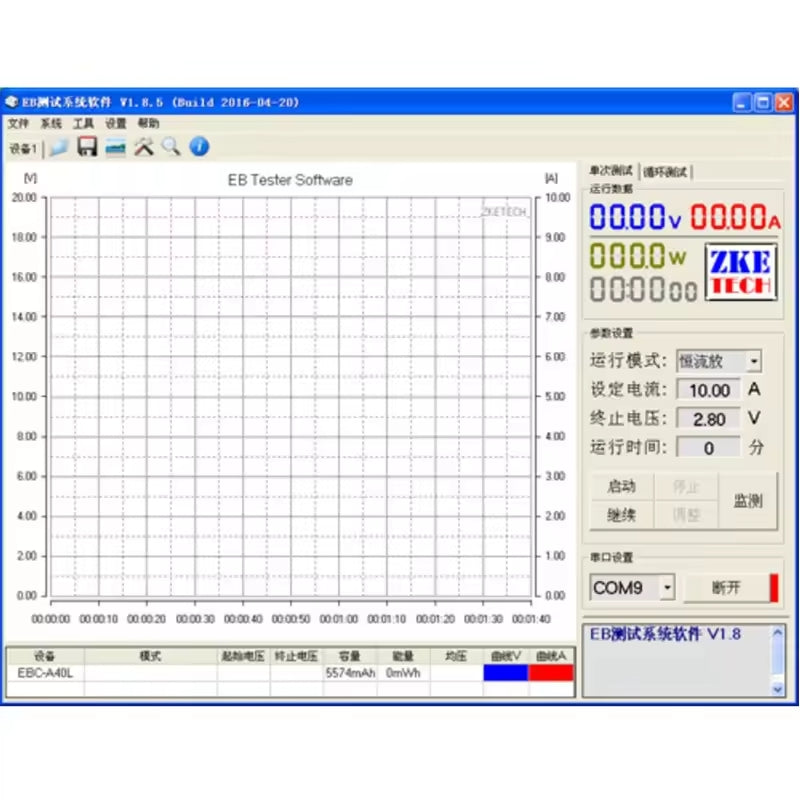
Task: Open the file with the blue open icon
Action: [58, 147]
